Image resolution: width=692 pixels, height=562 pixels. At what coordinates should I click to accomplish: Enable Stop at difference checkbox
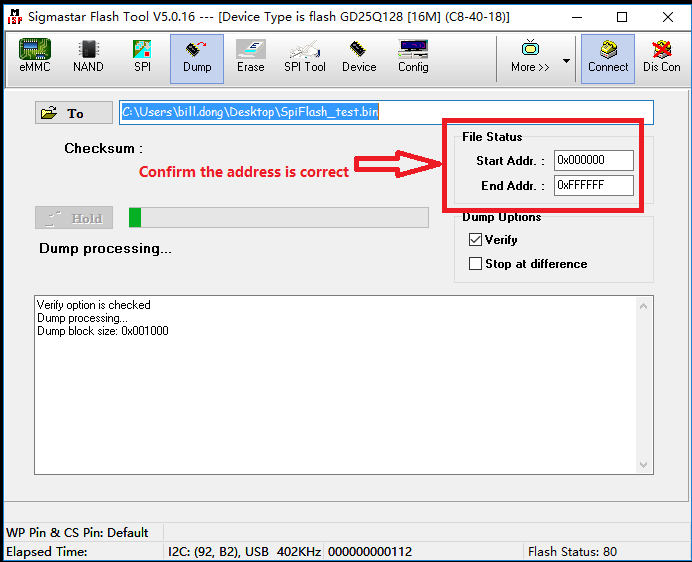click(x=476, y=264)
